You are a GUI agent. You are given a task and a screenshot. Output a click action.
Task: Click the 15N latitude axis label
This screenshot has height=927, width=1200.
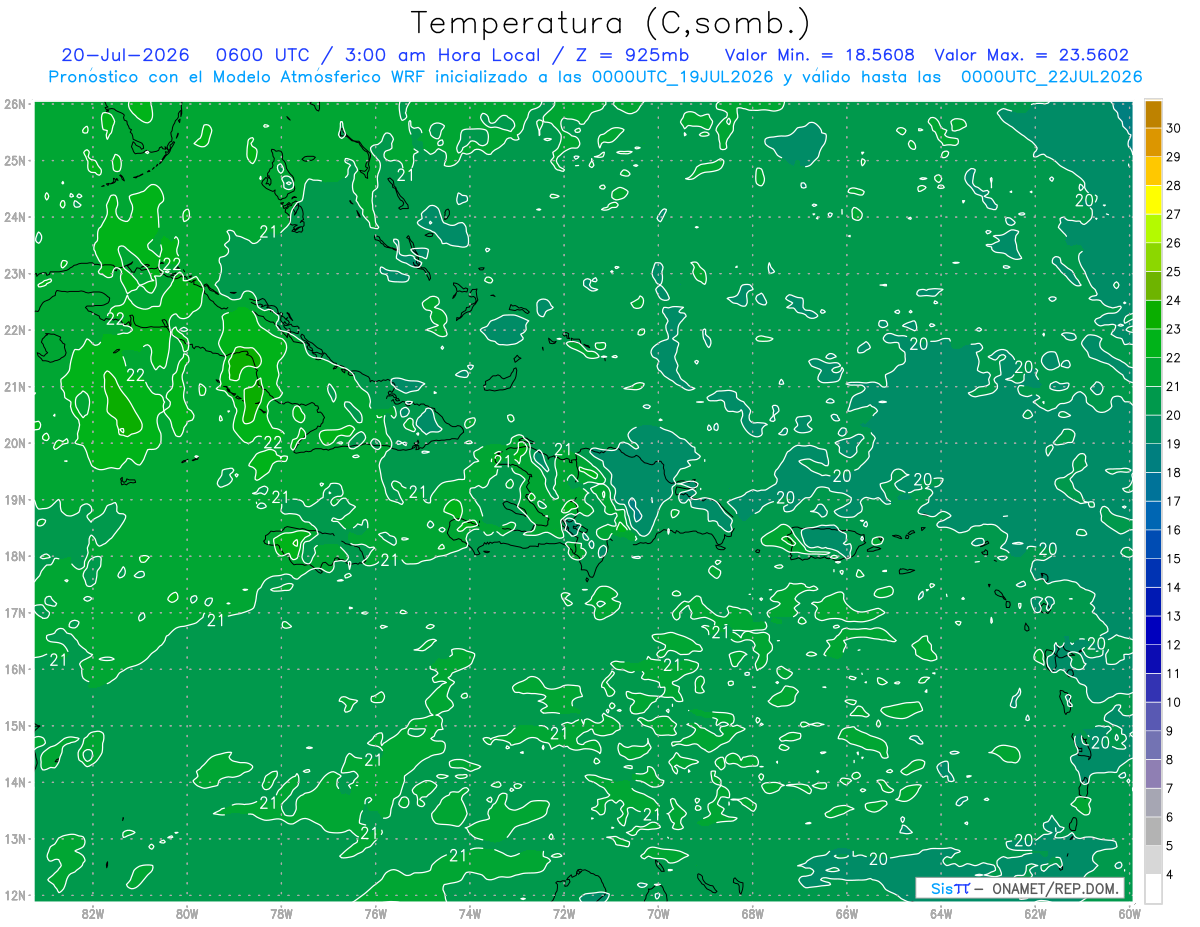(15, 725)
